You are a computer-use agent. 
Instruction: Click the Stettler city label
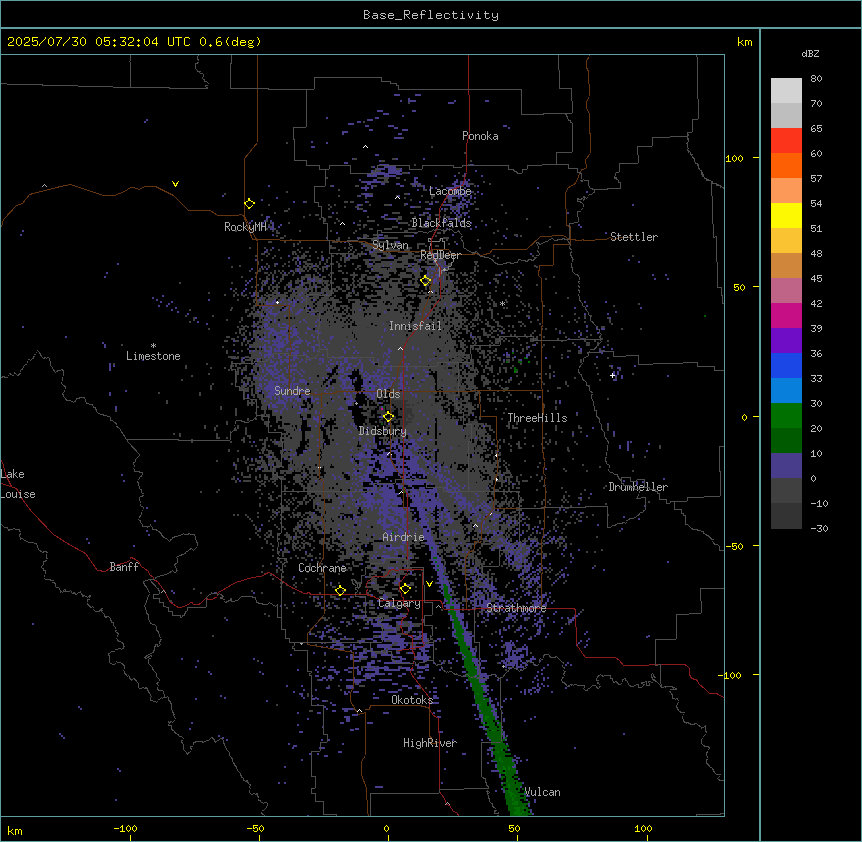pyautogui.click(x=634, y=237)
